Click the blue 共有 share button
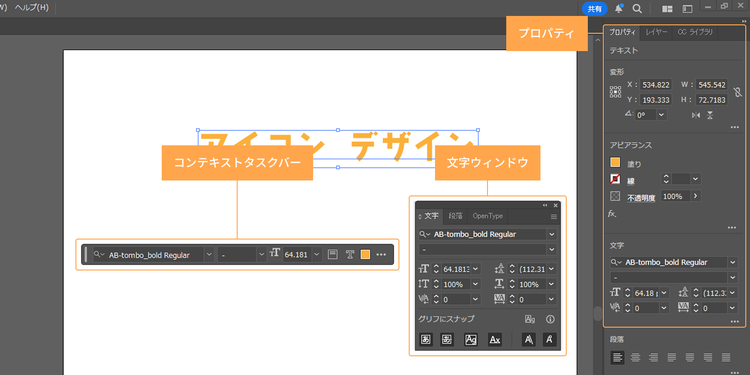Viewport: 750px width, 375px height. [x=595, y=9]
